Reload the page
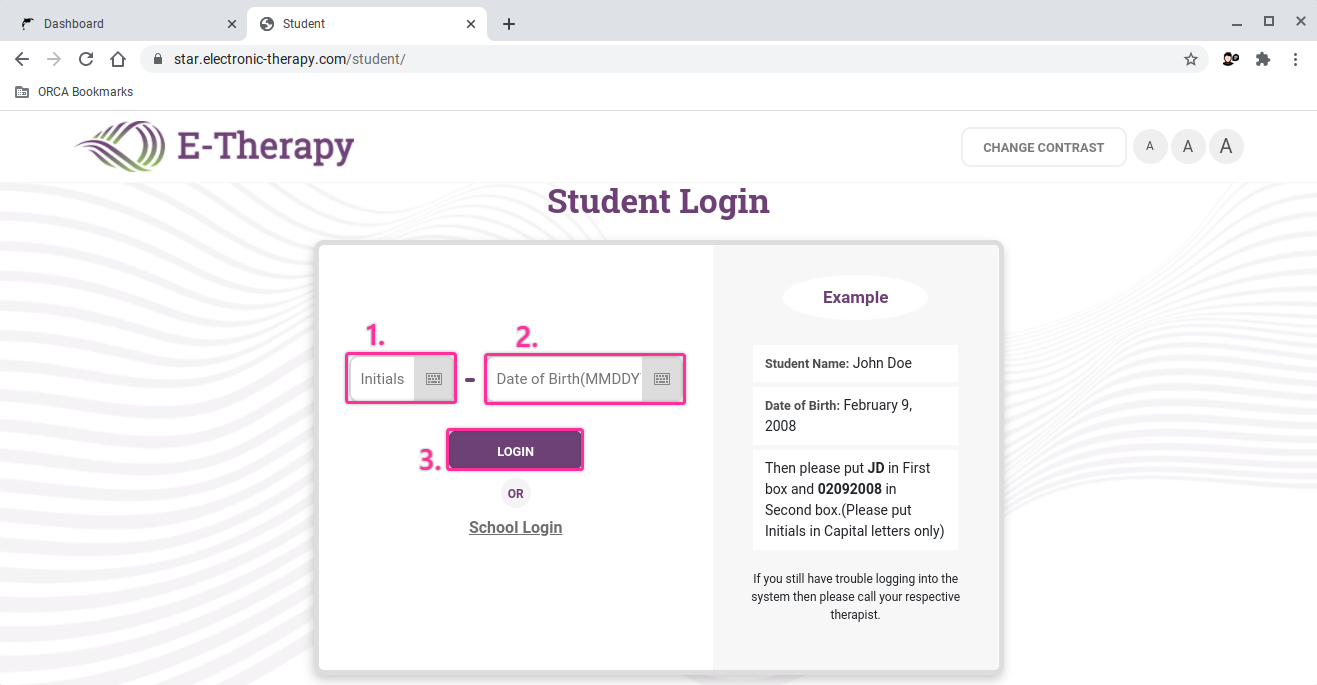Screen dimensions: 1317x685 pos(86,59)
